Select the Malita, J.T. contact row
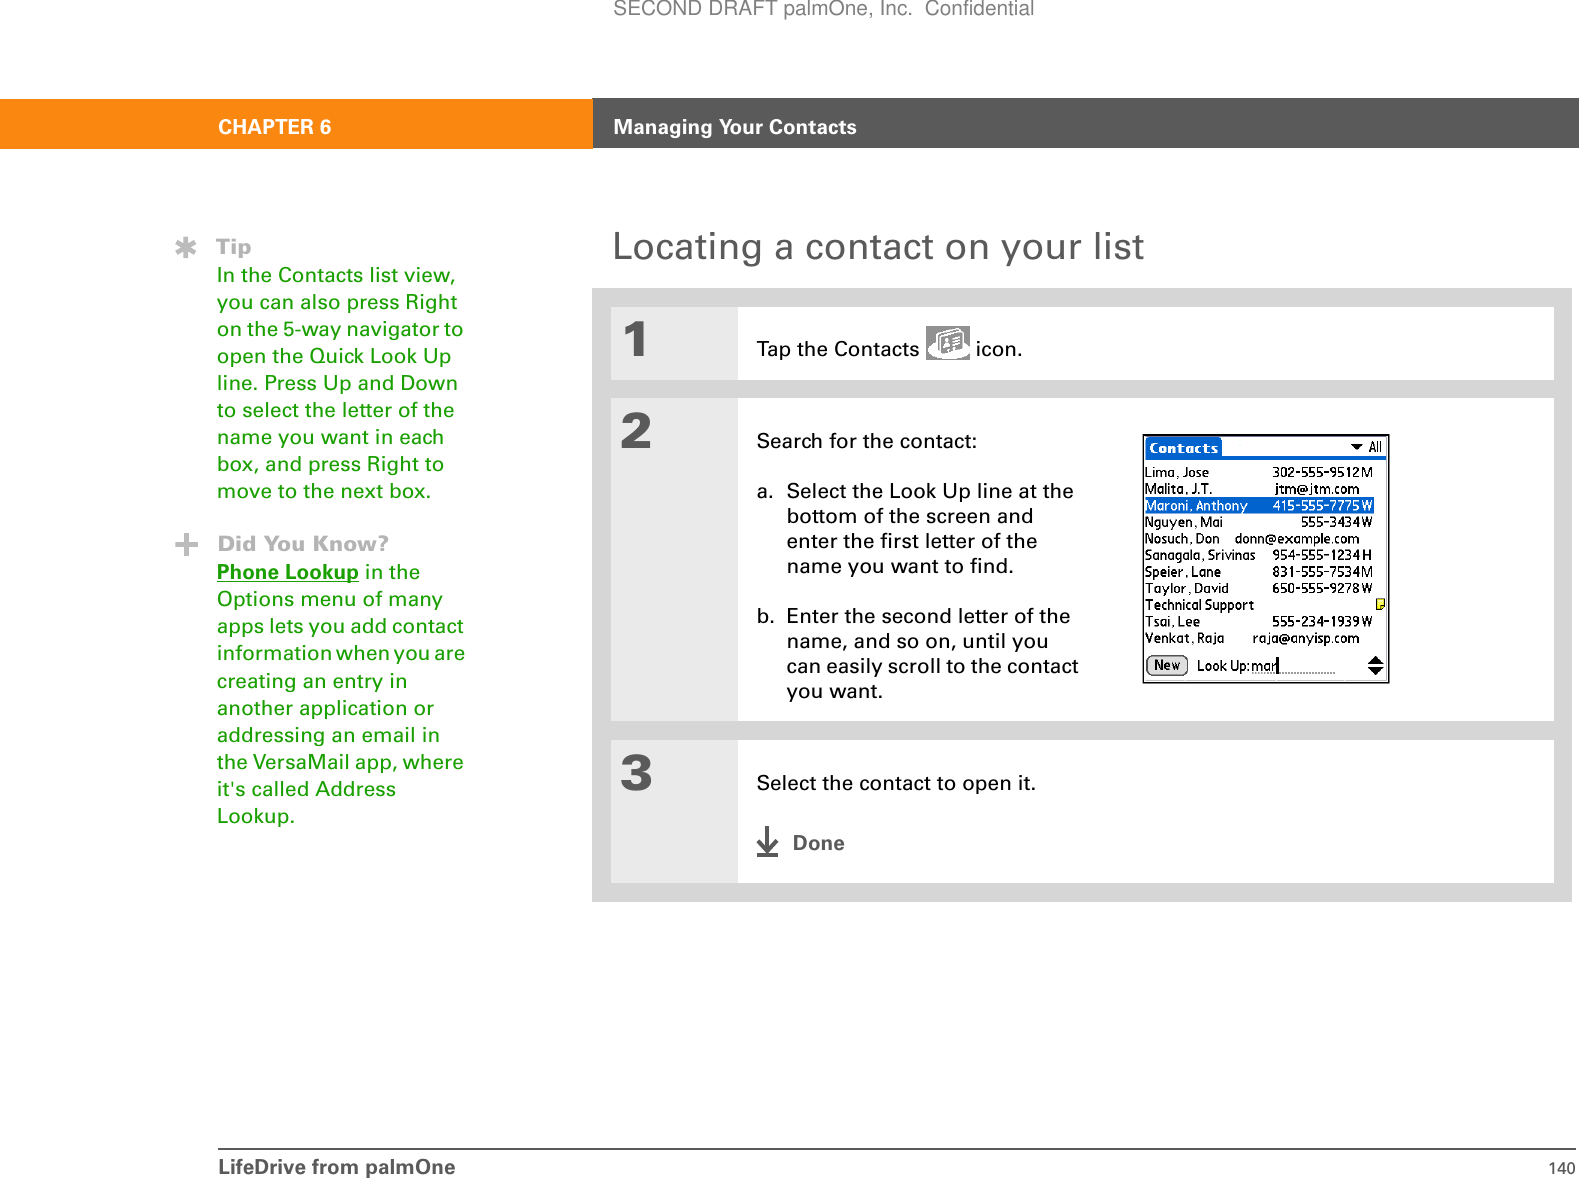1579x1178 pixels. pyautogui.click(x=1259, y=489)
